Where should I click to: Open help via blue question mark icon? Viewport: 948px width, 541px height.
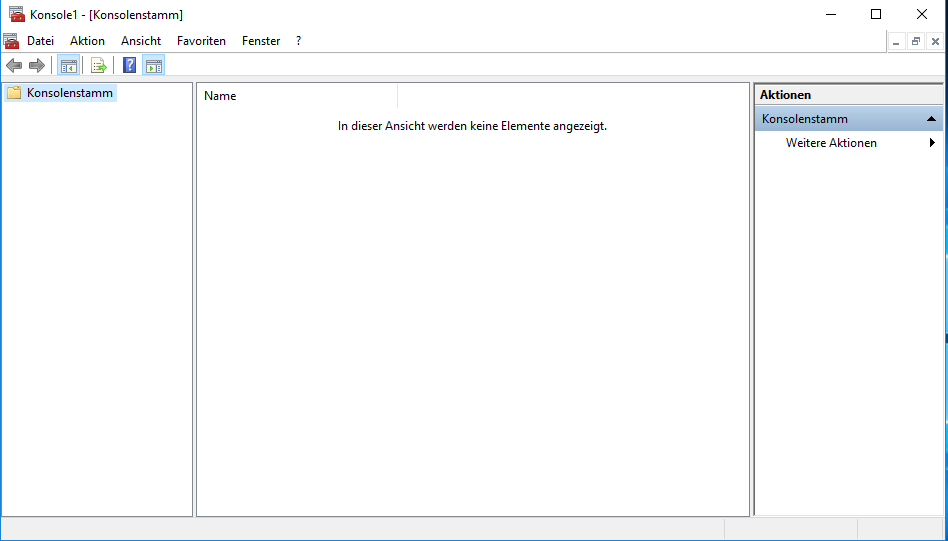coord(129,65)
